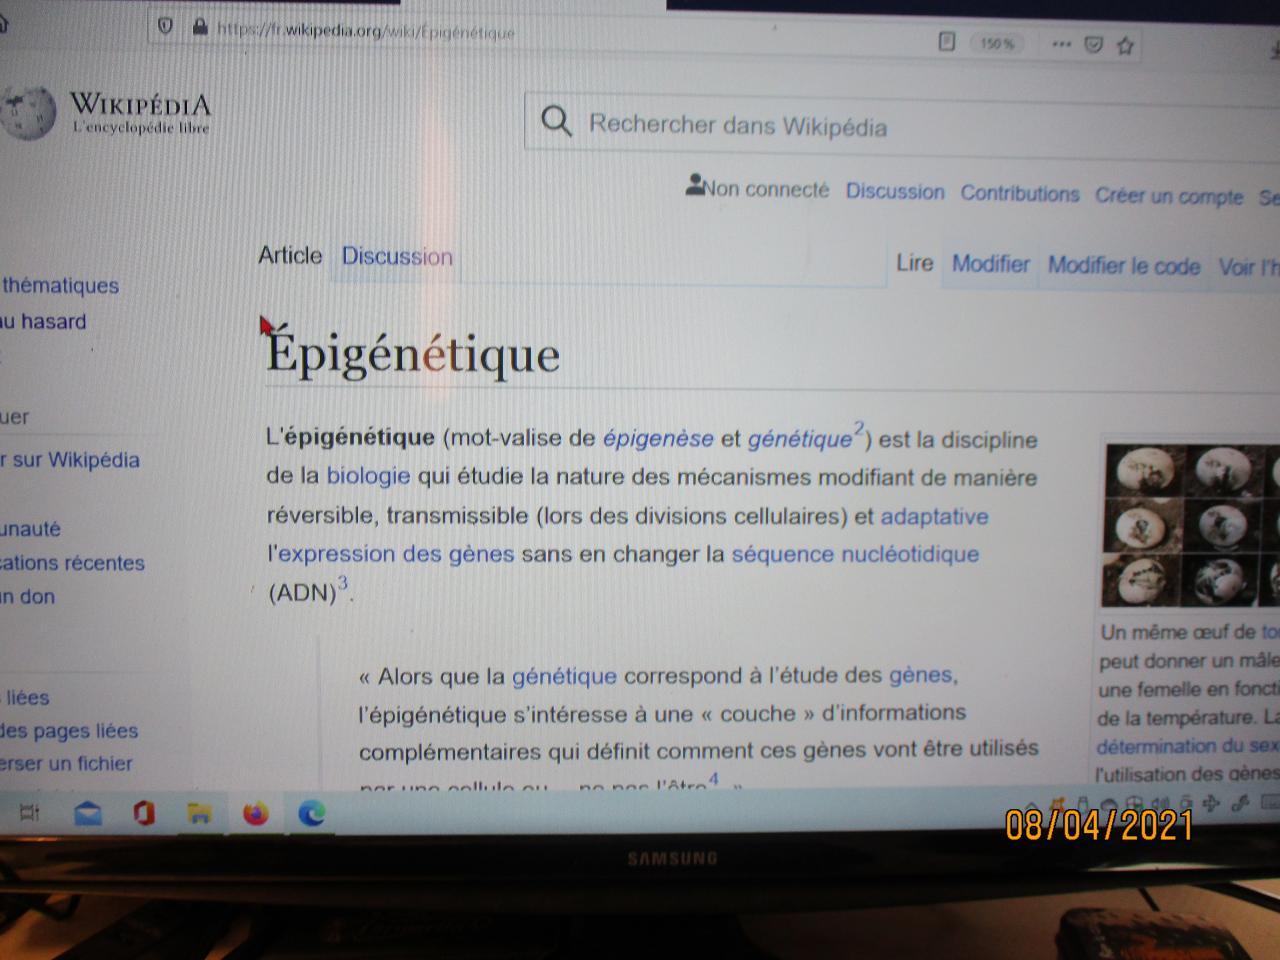This screenshot has height=960, width=1280.
Task: Click the not-connected user icon
Action: tap(695, 185)
